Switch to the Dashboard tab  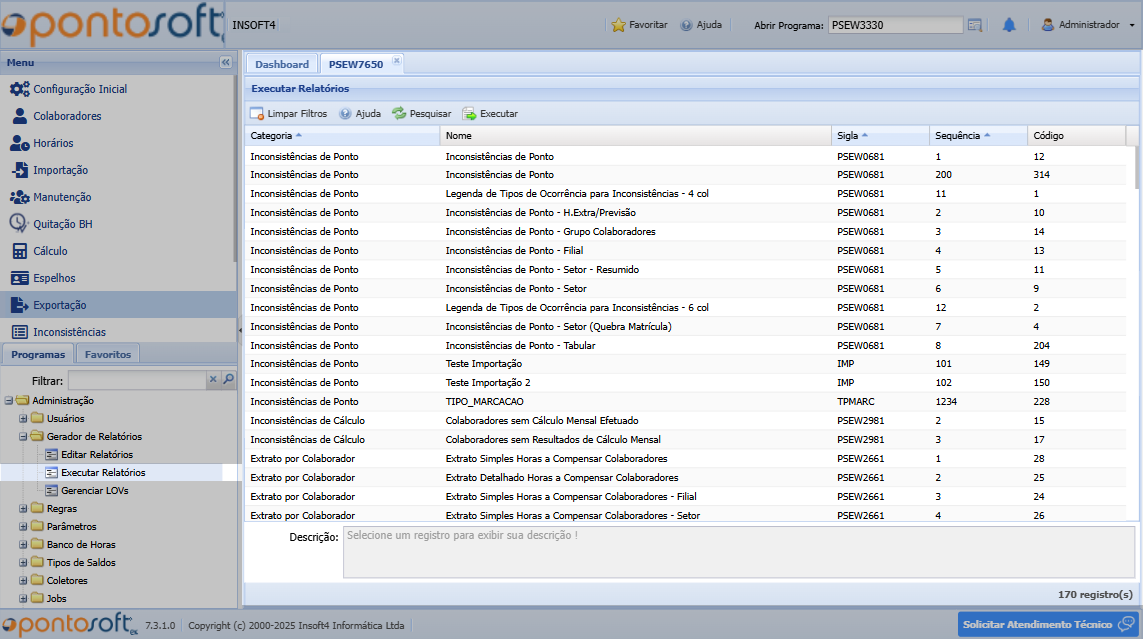click(x=282, y=64)
